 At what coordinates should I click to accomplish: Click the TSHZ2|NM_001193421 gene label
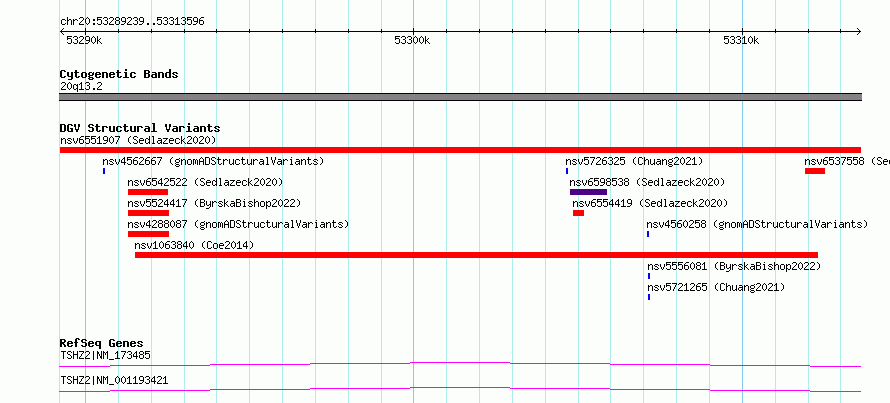(114, 380)
